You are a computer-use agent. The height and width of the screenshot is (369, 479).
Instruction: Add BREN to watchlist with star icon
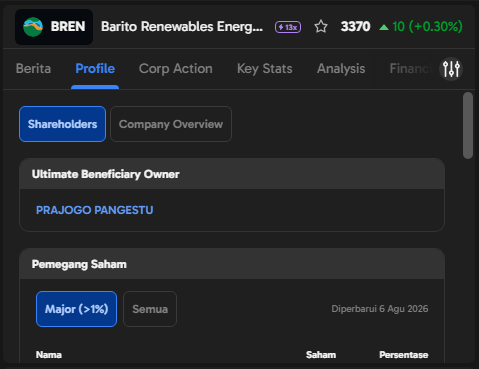coord(321,27)
